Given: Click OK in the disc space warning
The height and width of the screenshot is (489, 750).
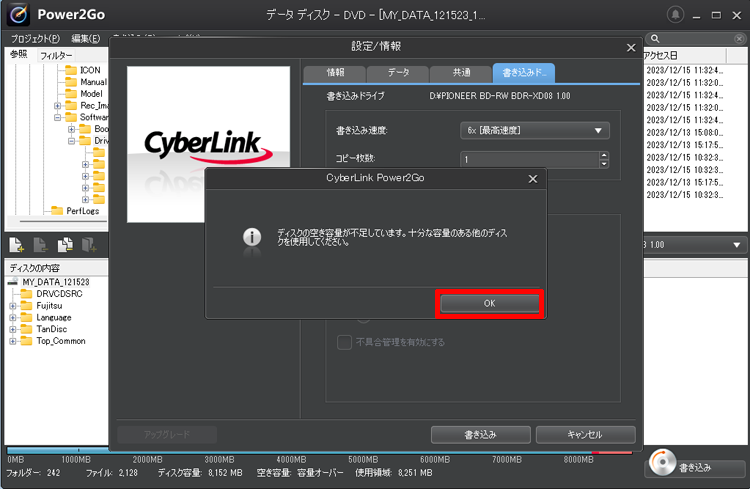Looking at the screenshot, I should tap(490, 303).
